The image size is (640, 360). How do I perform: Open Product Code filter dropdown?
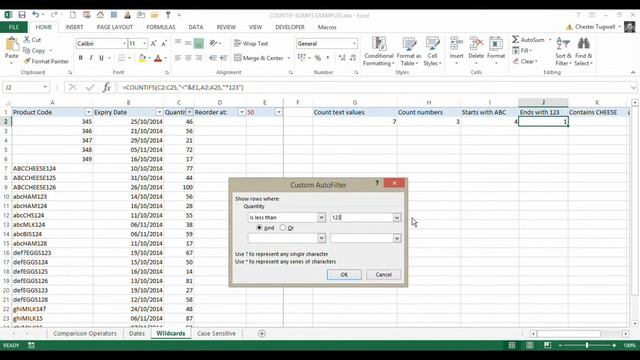pyautogui.click(x=88, y=112)
